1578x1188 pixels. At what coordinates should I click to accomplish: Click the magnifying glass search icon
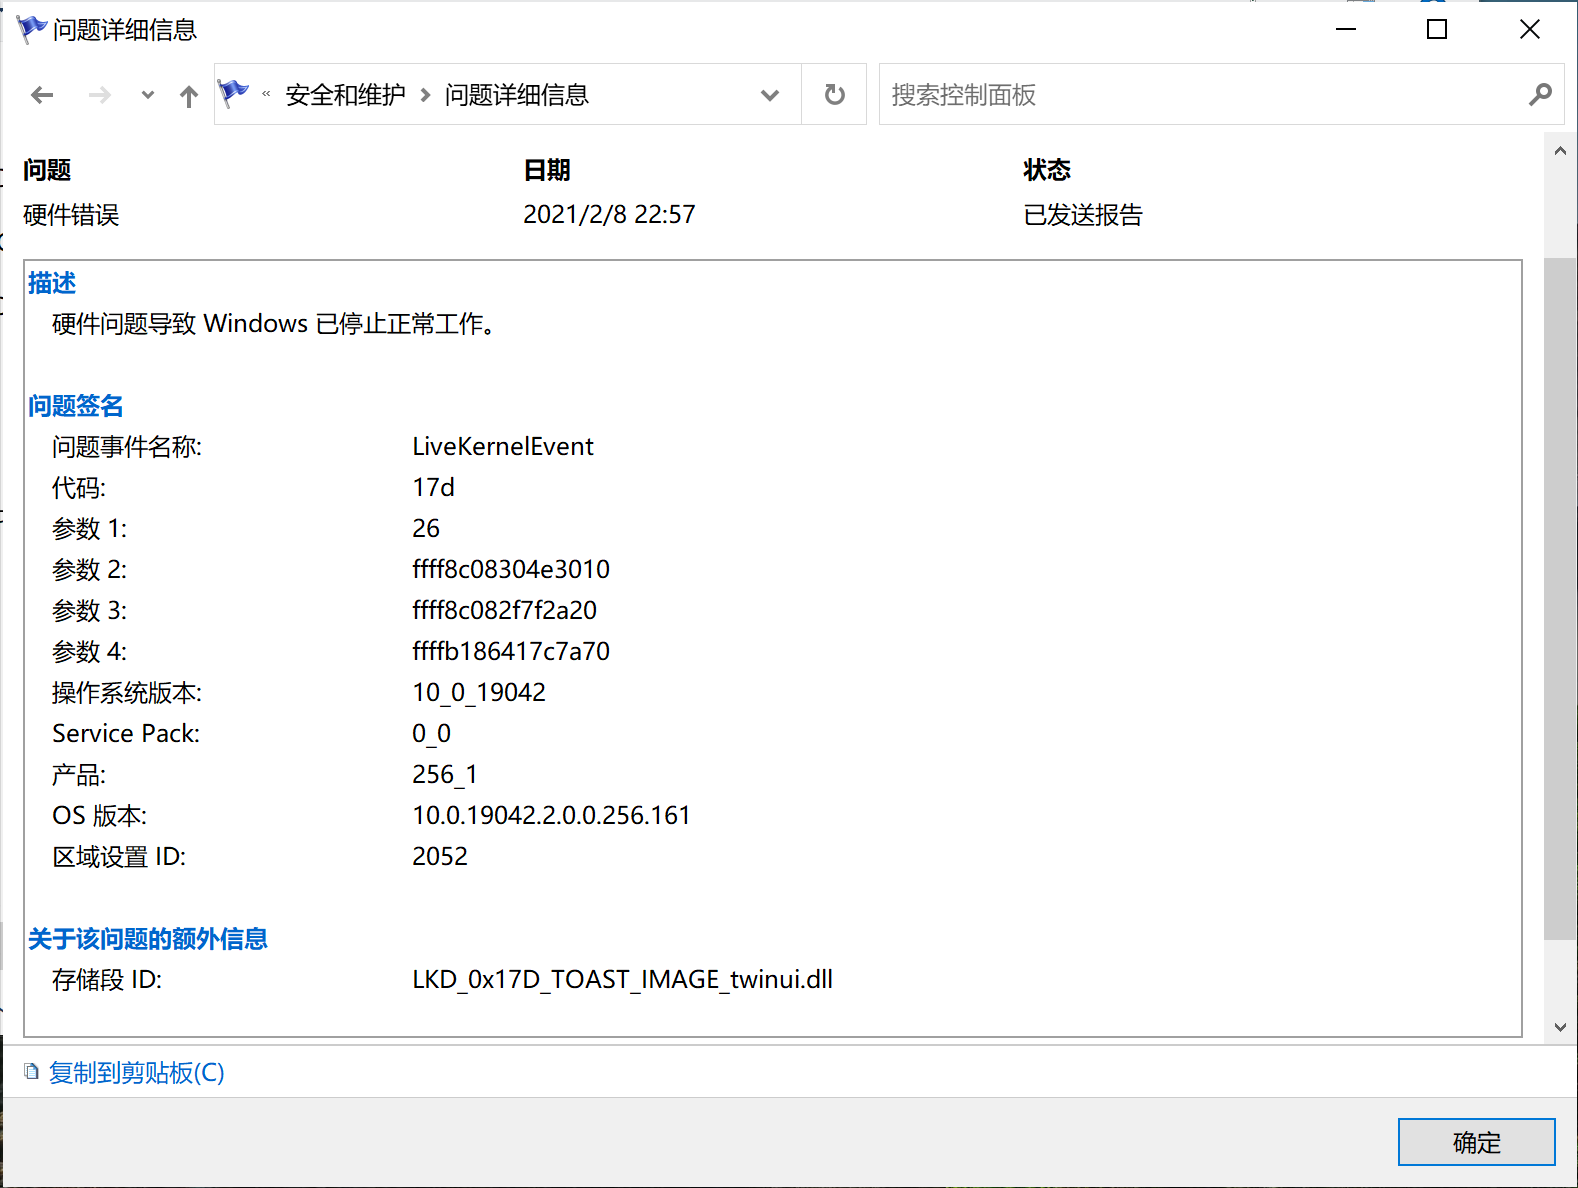pos(1540,95)
